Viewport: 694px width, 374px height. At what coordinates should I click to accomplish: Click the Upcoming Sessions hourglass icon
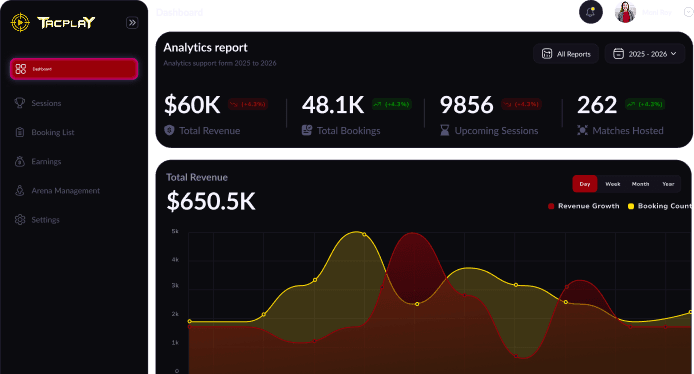[x=444, y=131]
